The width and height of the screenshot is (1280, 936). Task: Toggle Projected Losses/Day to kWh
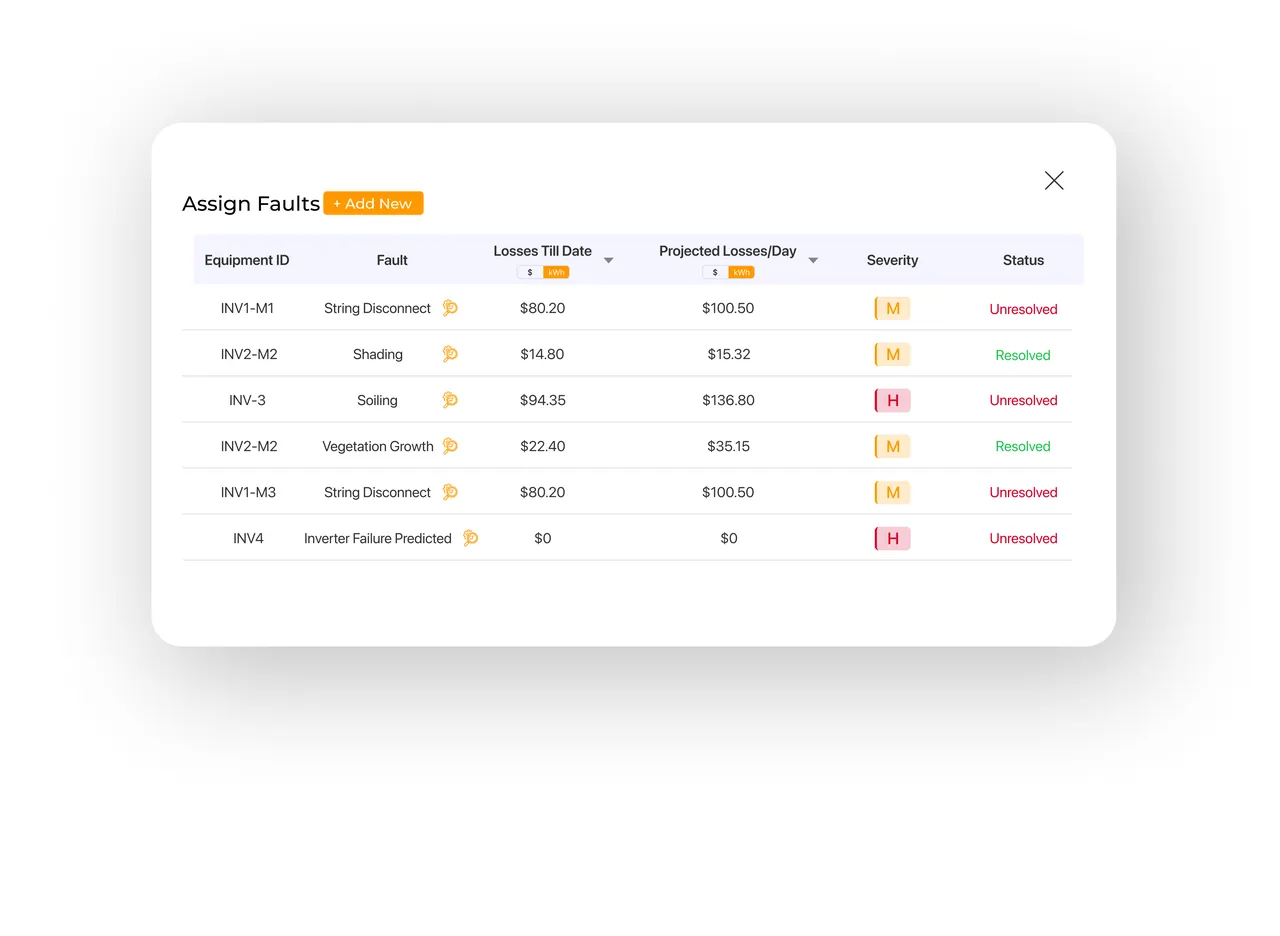[x=741, y=272]
